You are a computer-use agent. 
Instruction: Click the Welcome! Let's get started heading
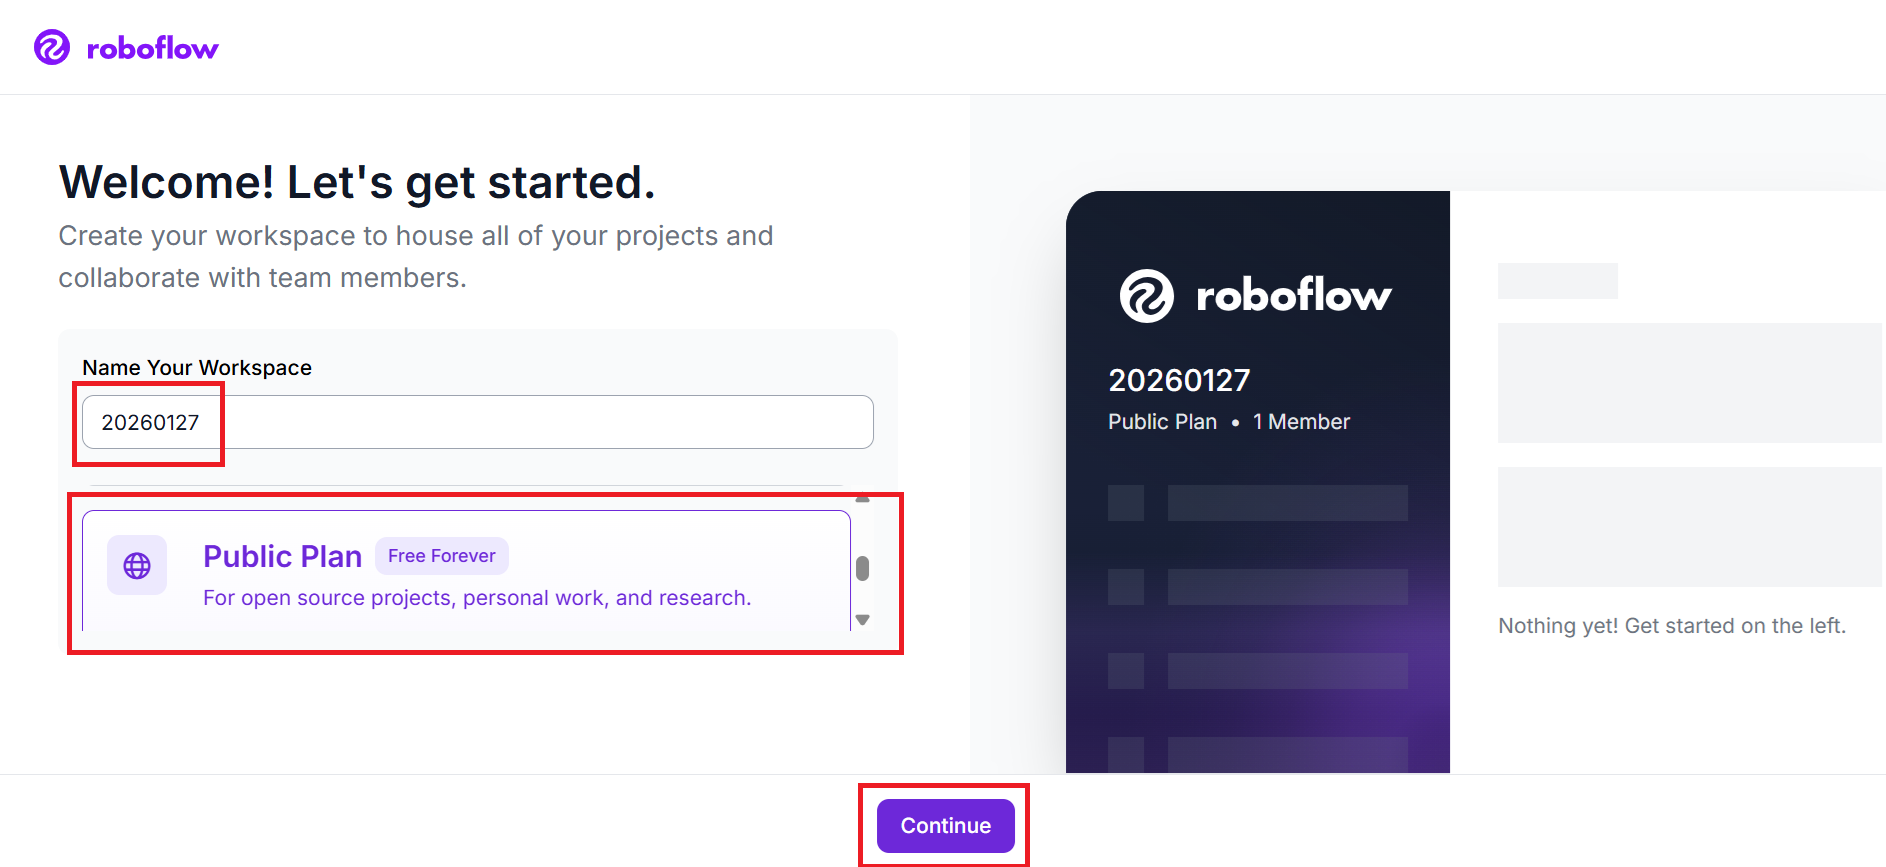click(x=357, y=183)
